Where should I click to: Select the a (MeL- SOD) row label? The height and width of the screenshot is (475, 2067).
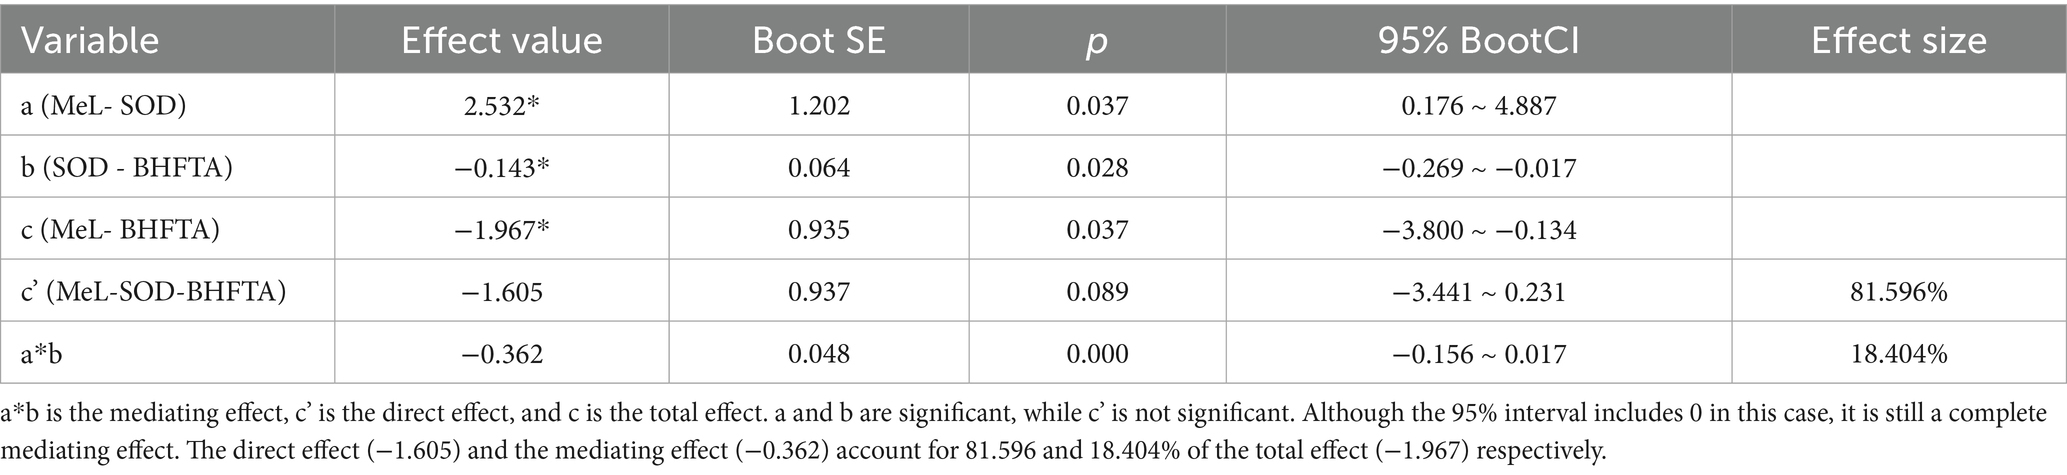[103, 105]
